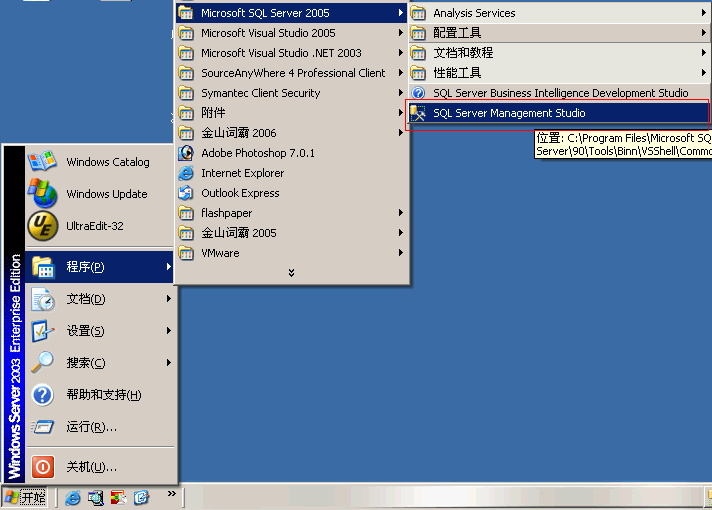Open 帮助和支持(H) entry
This screenshot has height=510, width=712.
coord(100,395)
